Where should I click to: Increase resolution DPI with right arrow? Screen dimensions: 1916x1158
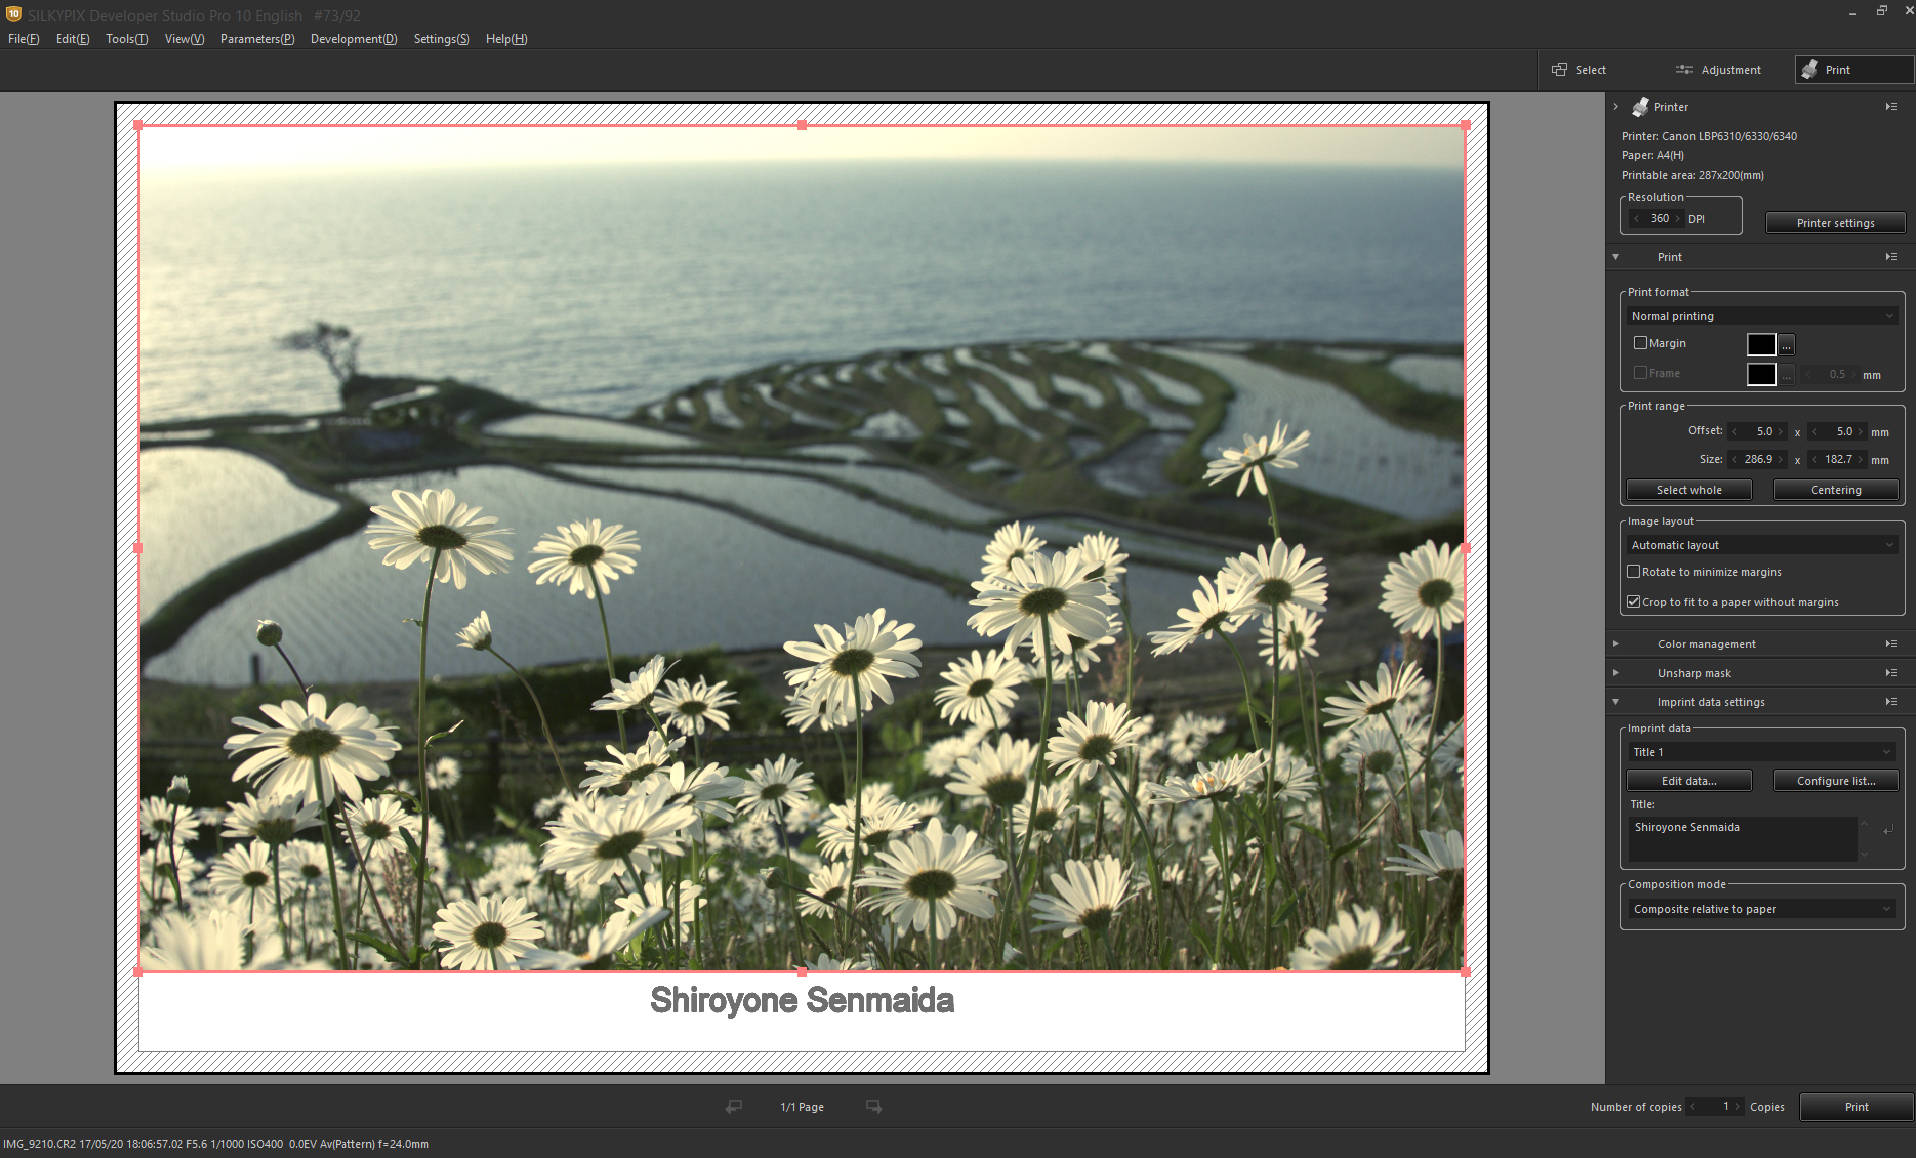point(1678,219)
